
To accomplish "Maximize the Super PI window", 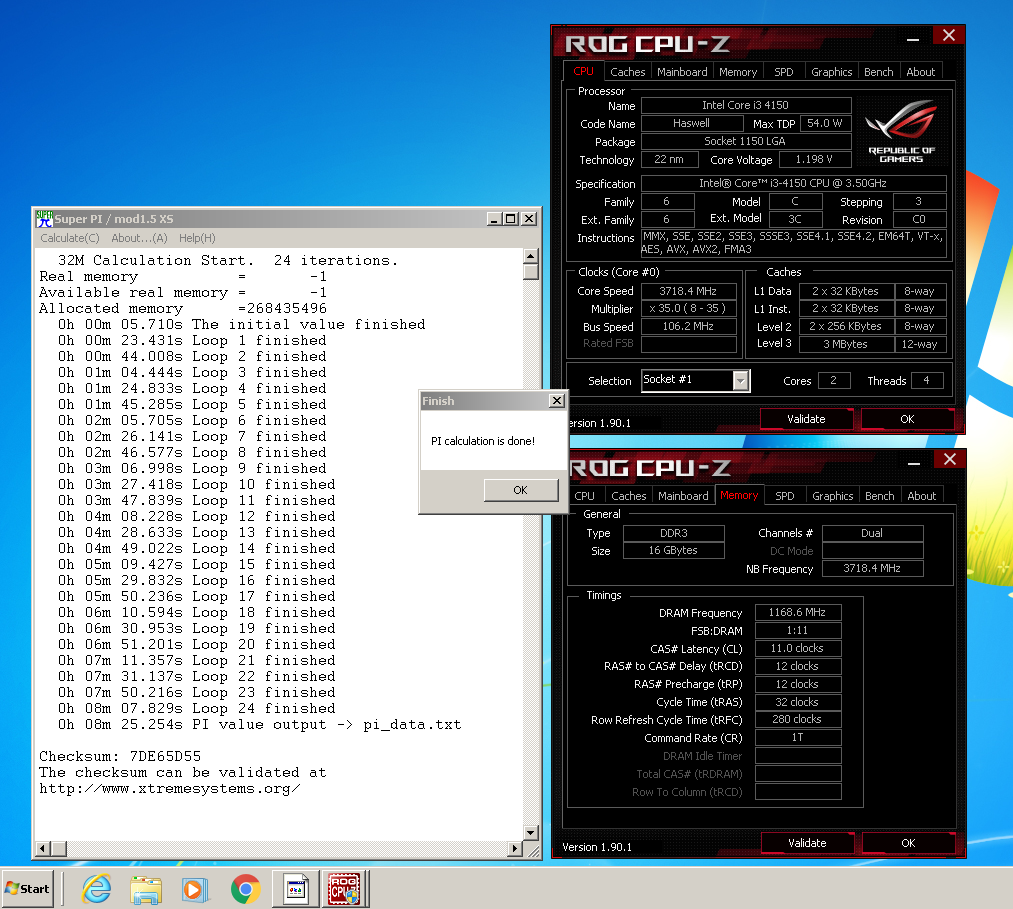I will [510, 219].
